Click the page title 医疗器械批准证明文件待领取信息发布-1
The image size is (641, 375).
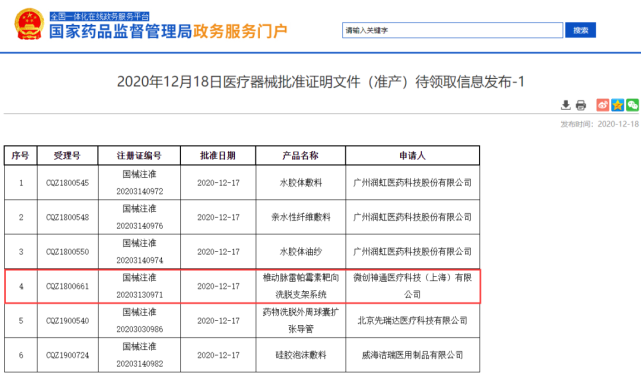(x=320, y=82)
